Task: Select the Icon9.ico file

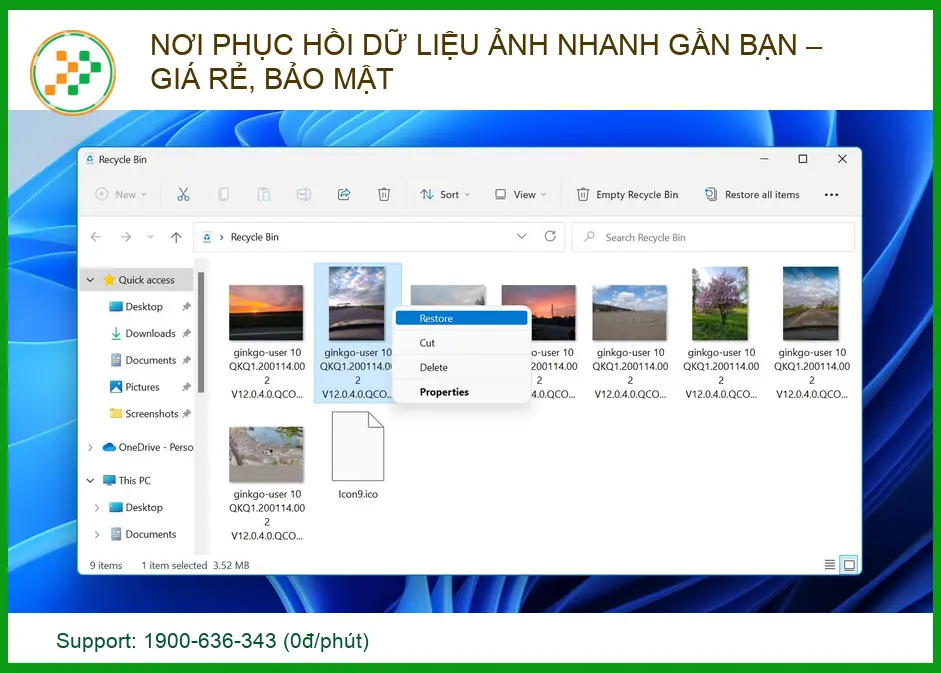Action: (x=357, y=455)
